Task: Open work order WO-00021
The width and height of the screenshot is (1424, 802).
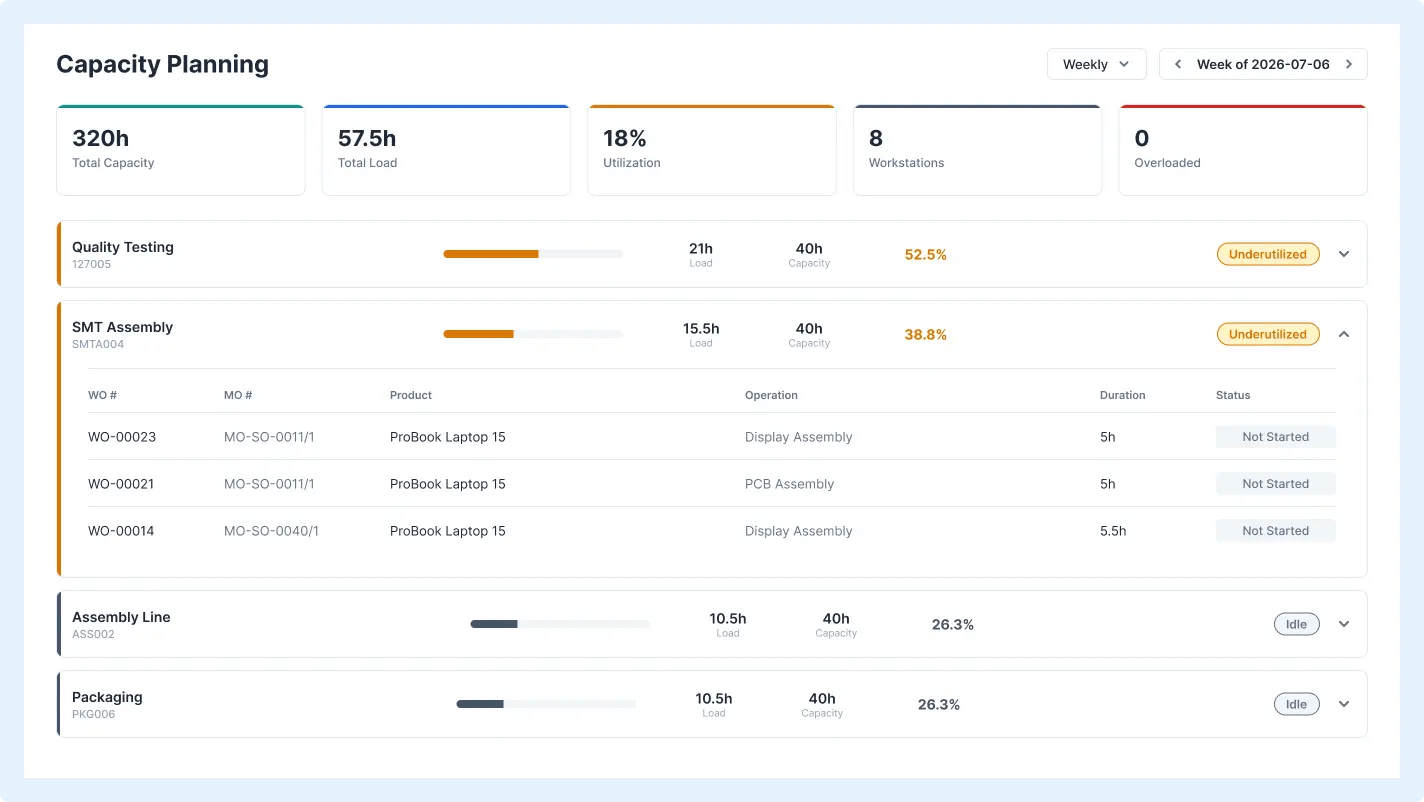Action: click(x=121, y=484)
